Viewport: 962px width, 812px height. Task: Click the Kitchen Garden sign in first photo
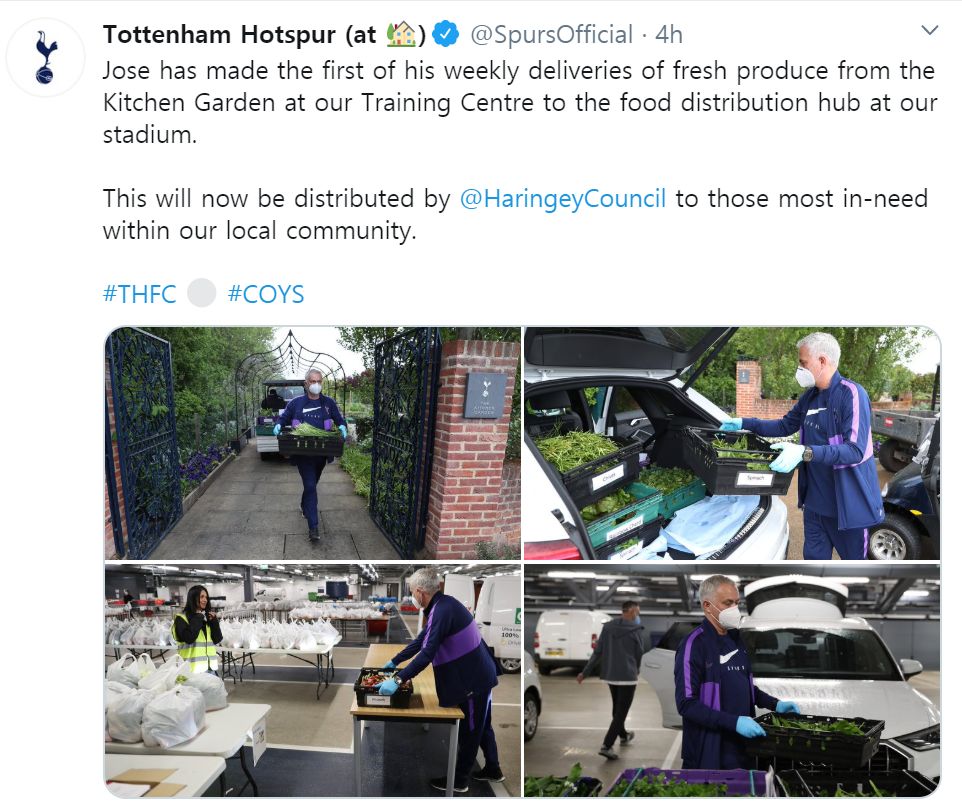pos(485,396)
